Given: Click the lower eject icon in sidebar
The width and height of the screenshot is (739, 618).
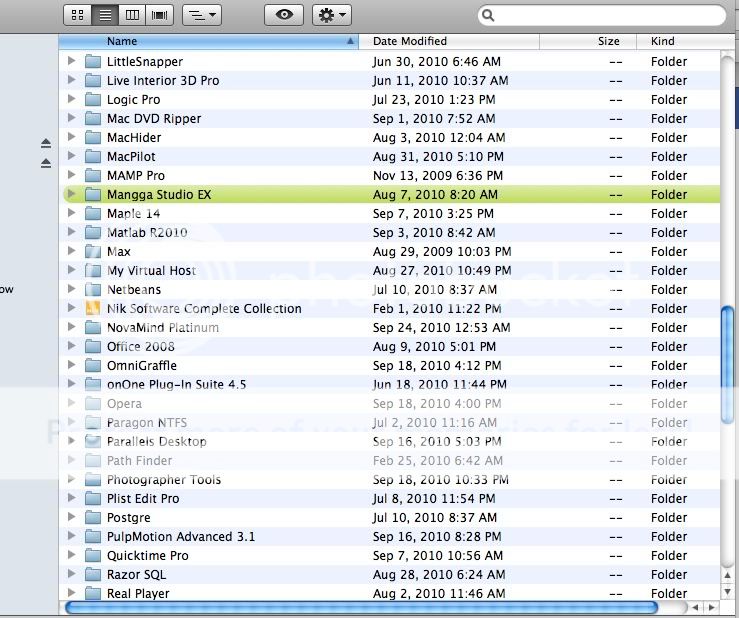Looking at the screenshot, I should 46,164.
